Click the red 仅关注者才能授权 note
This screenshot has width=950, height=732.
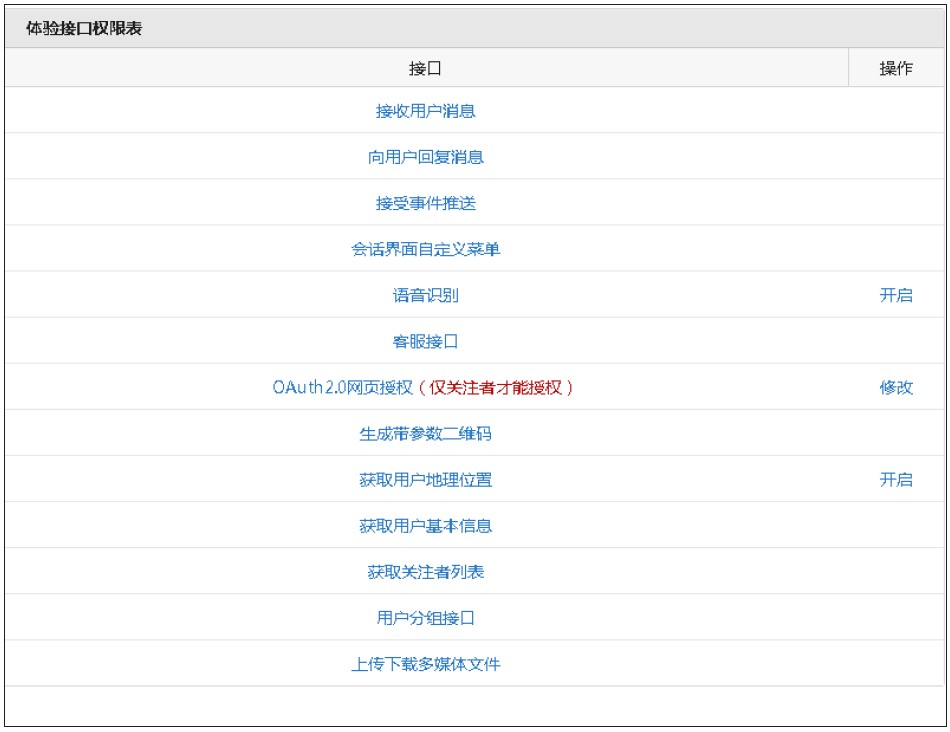tap(496, 387)
